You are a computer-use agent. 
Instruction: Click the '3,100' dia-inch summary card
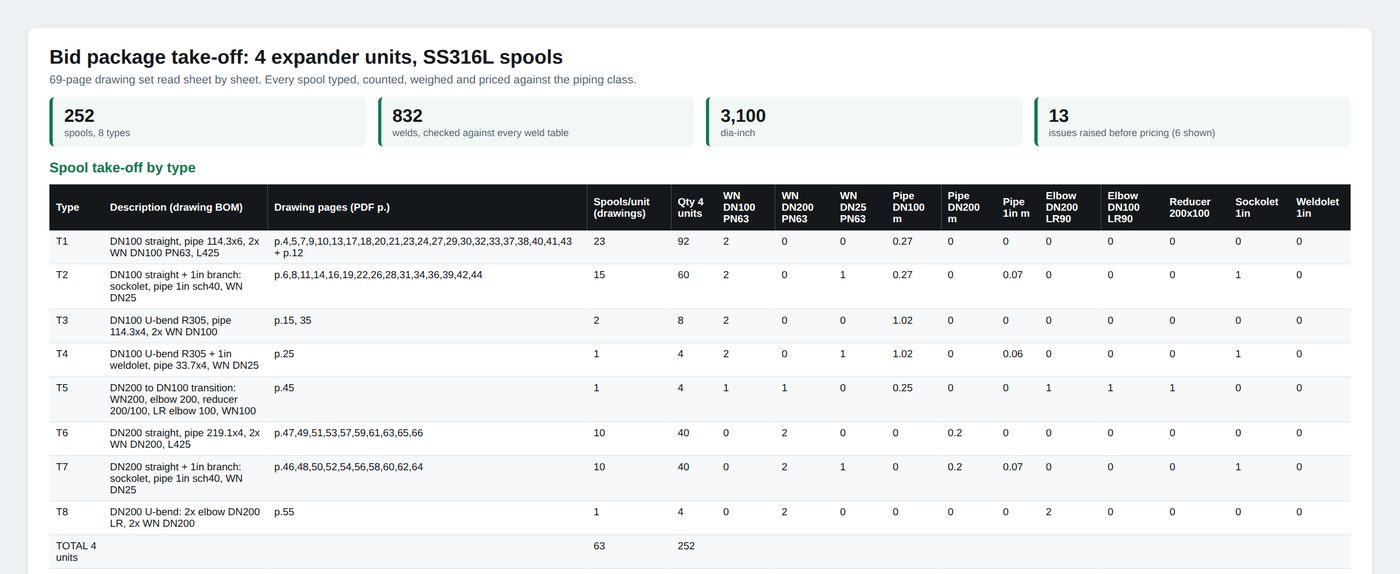[x=864, y=122]
